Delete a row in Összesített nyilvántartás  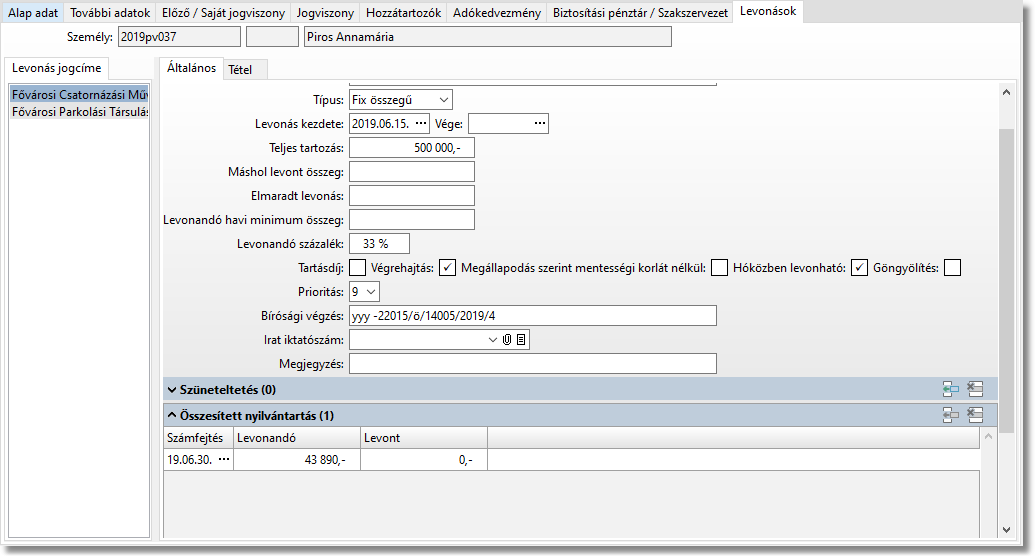coord(975,415)
